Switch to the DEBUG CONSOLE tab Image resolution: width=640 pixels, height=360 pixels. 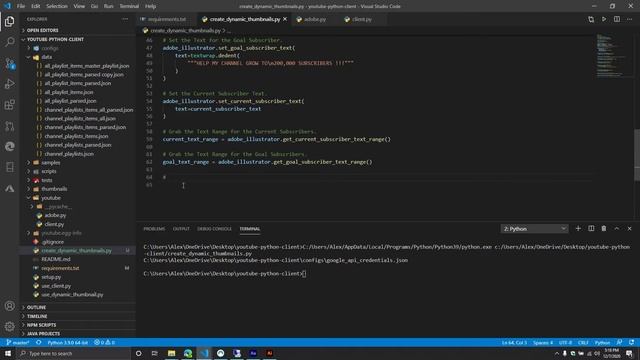click(214, 229)
